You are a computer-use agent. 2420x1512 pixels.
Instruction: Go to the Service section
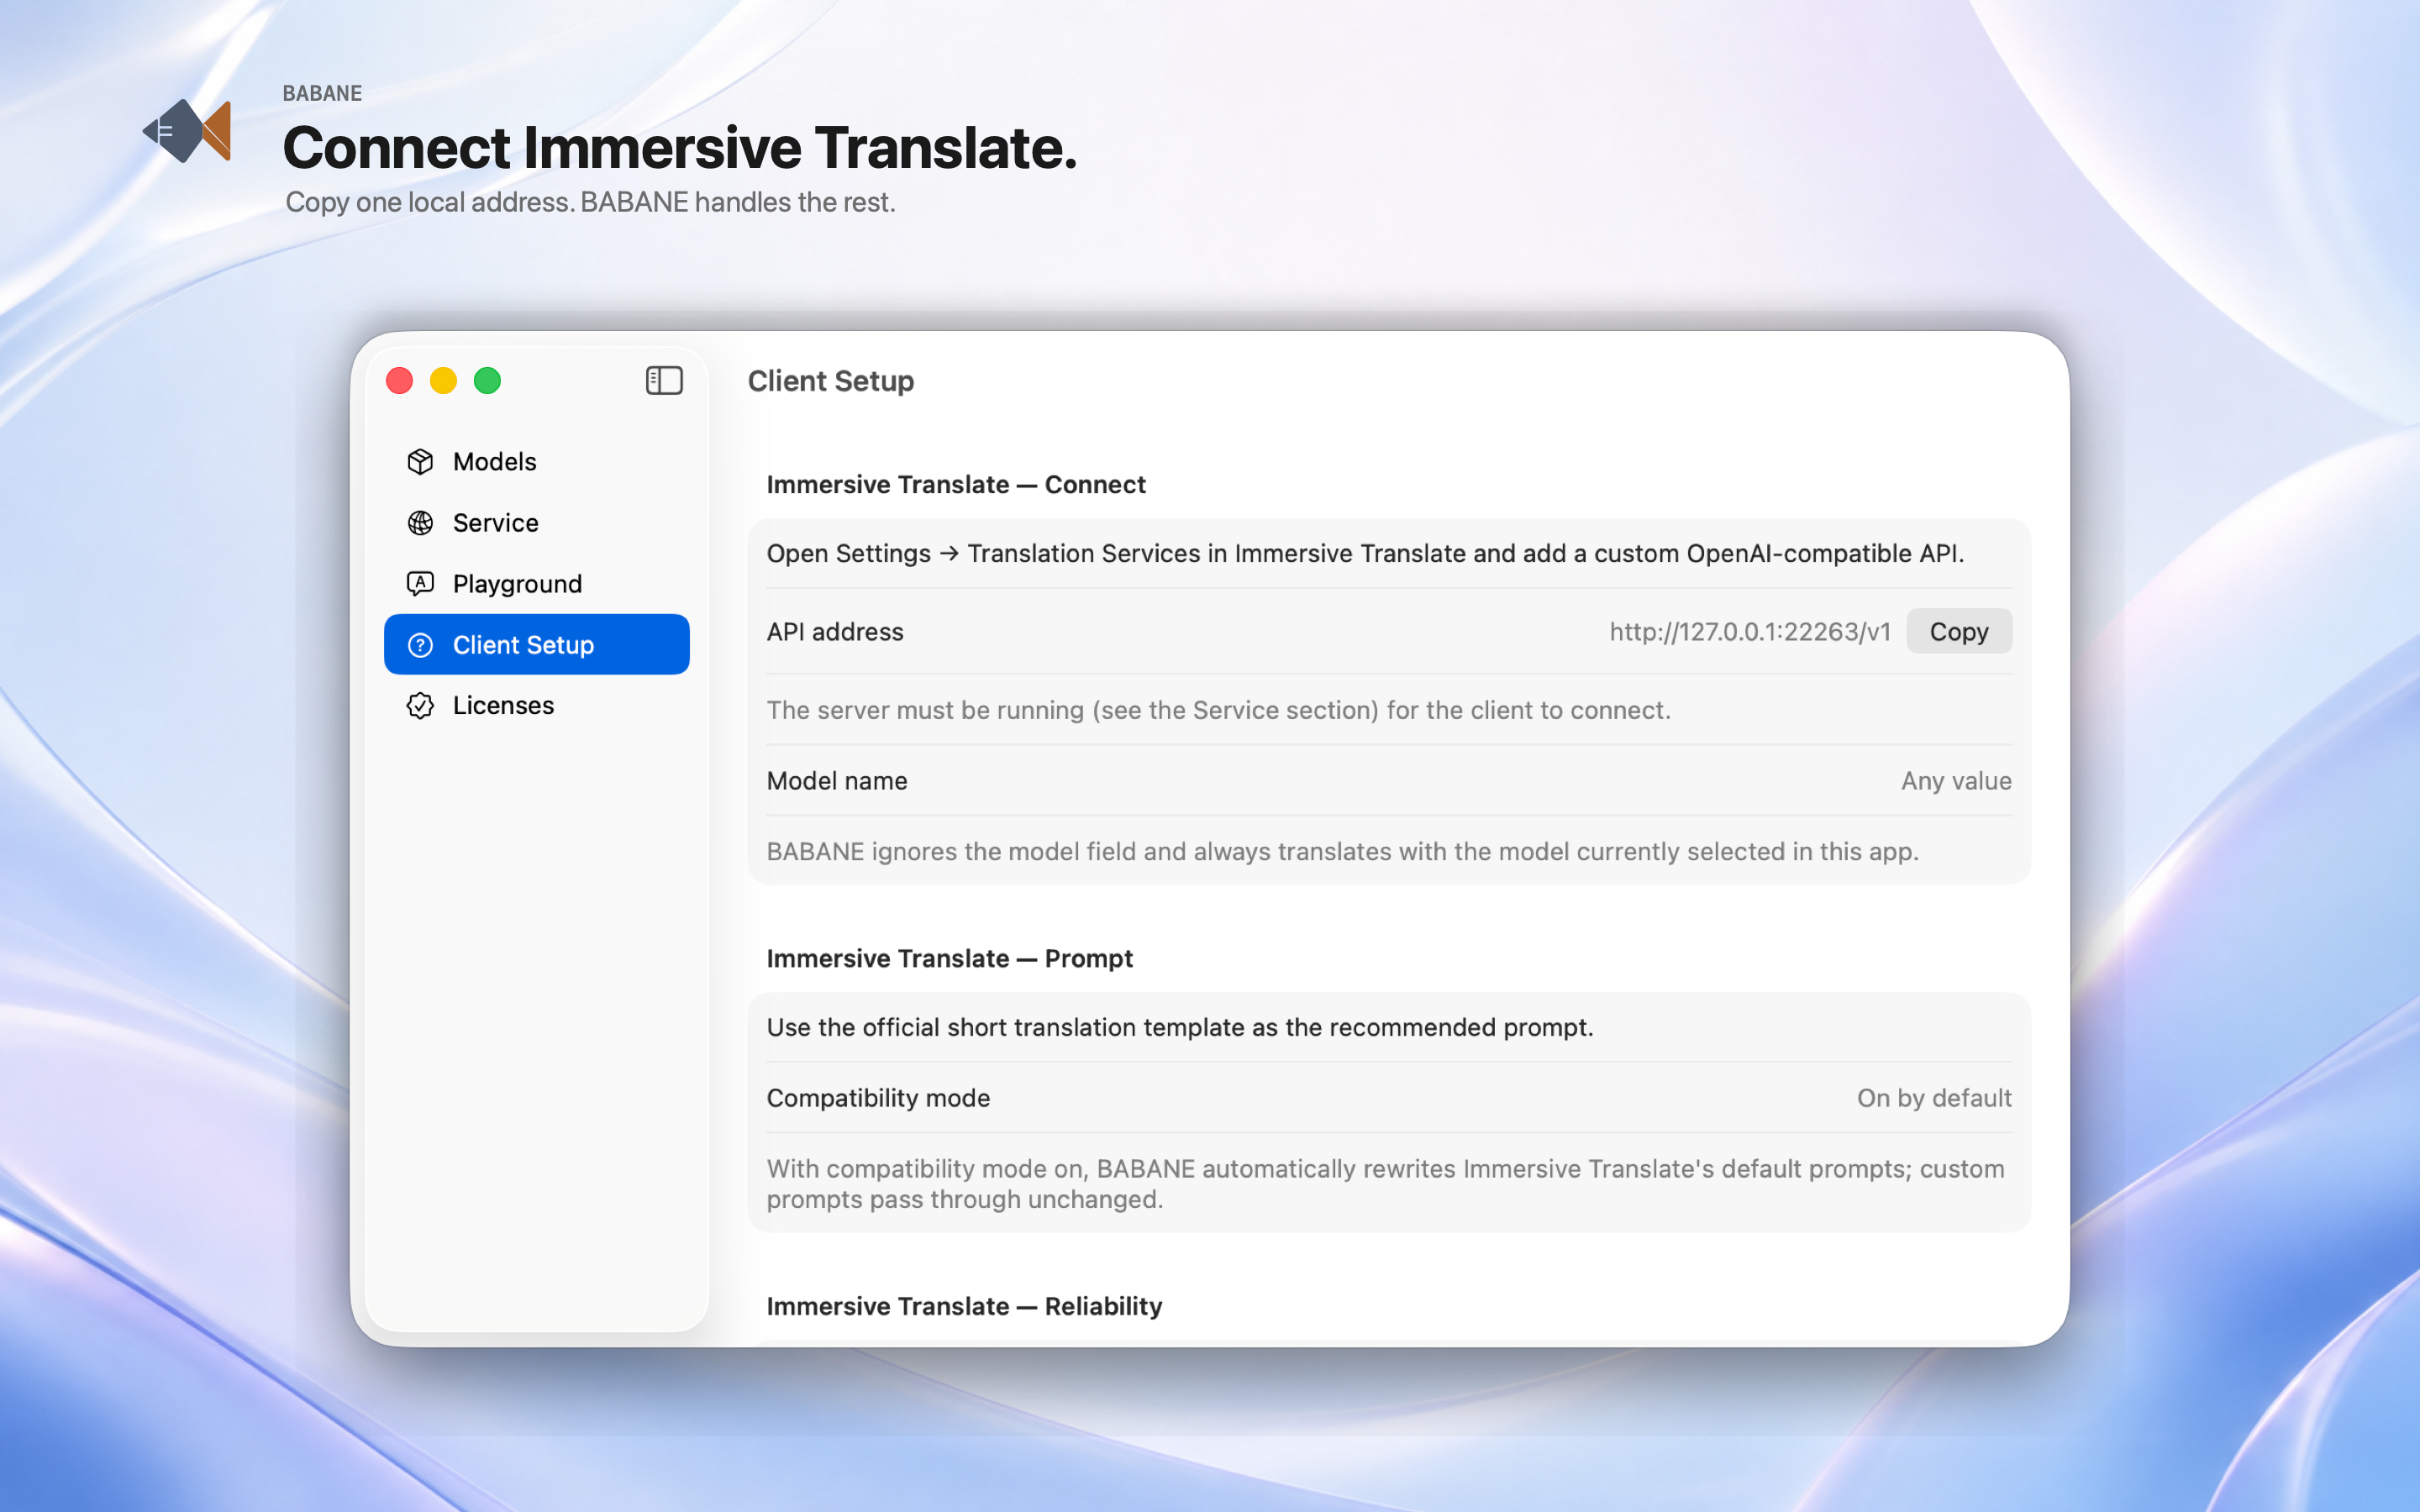(x=537, y=522)
